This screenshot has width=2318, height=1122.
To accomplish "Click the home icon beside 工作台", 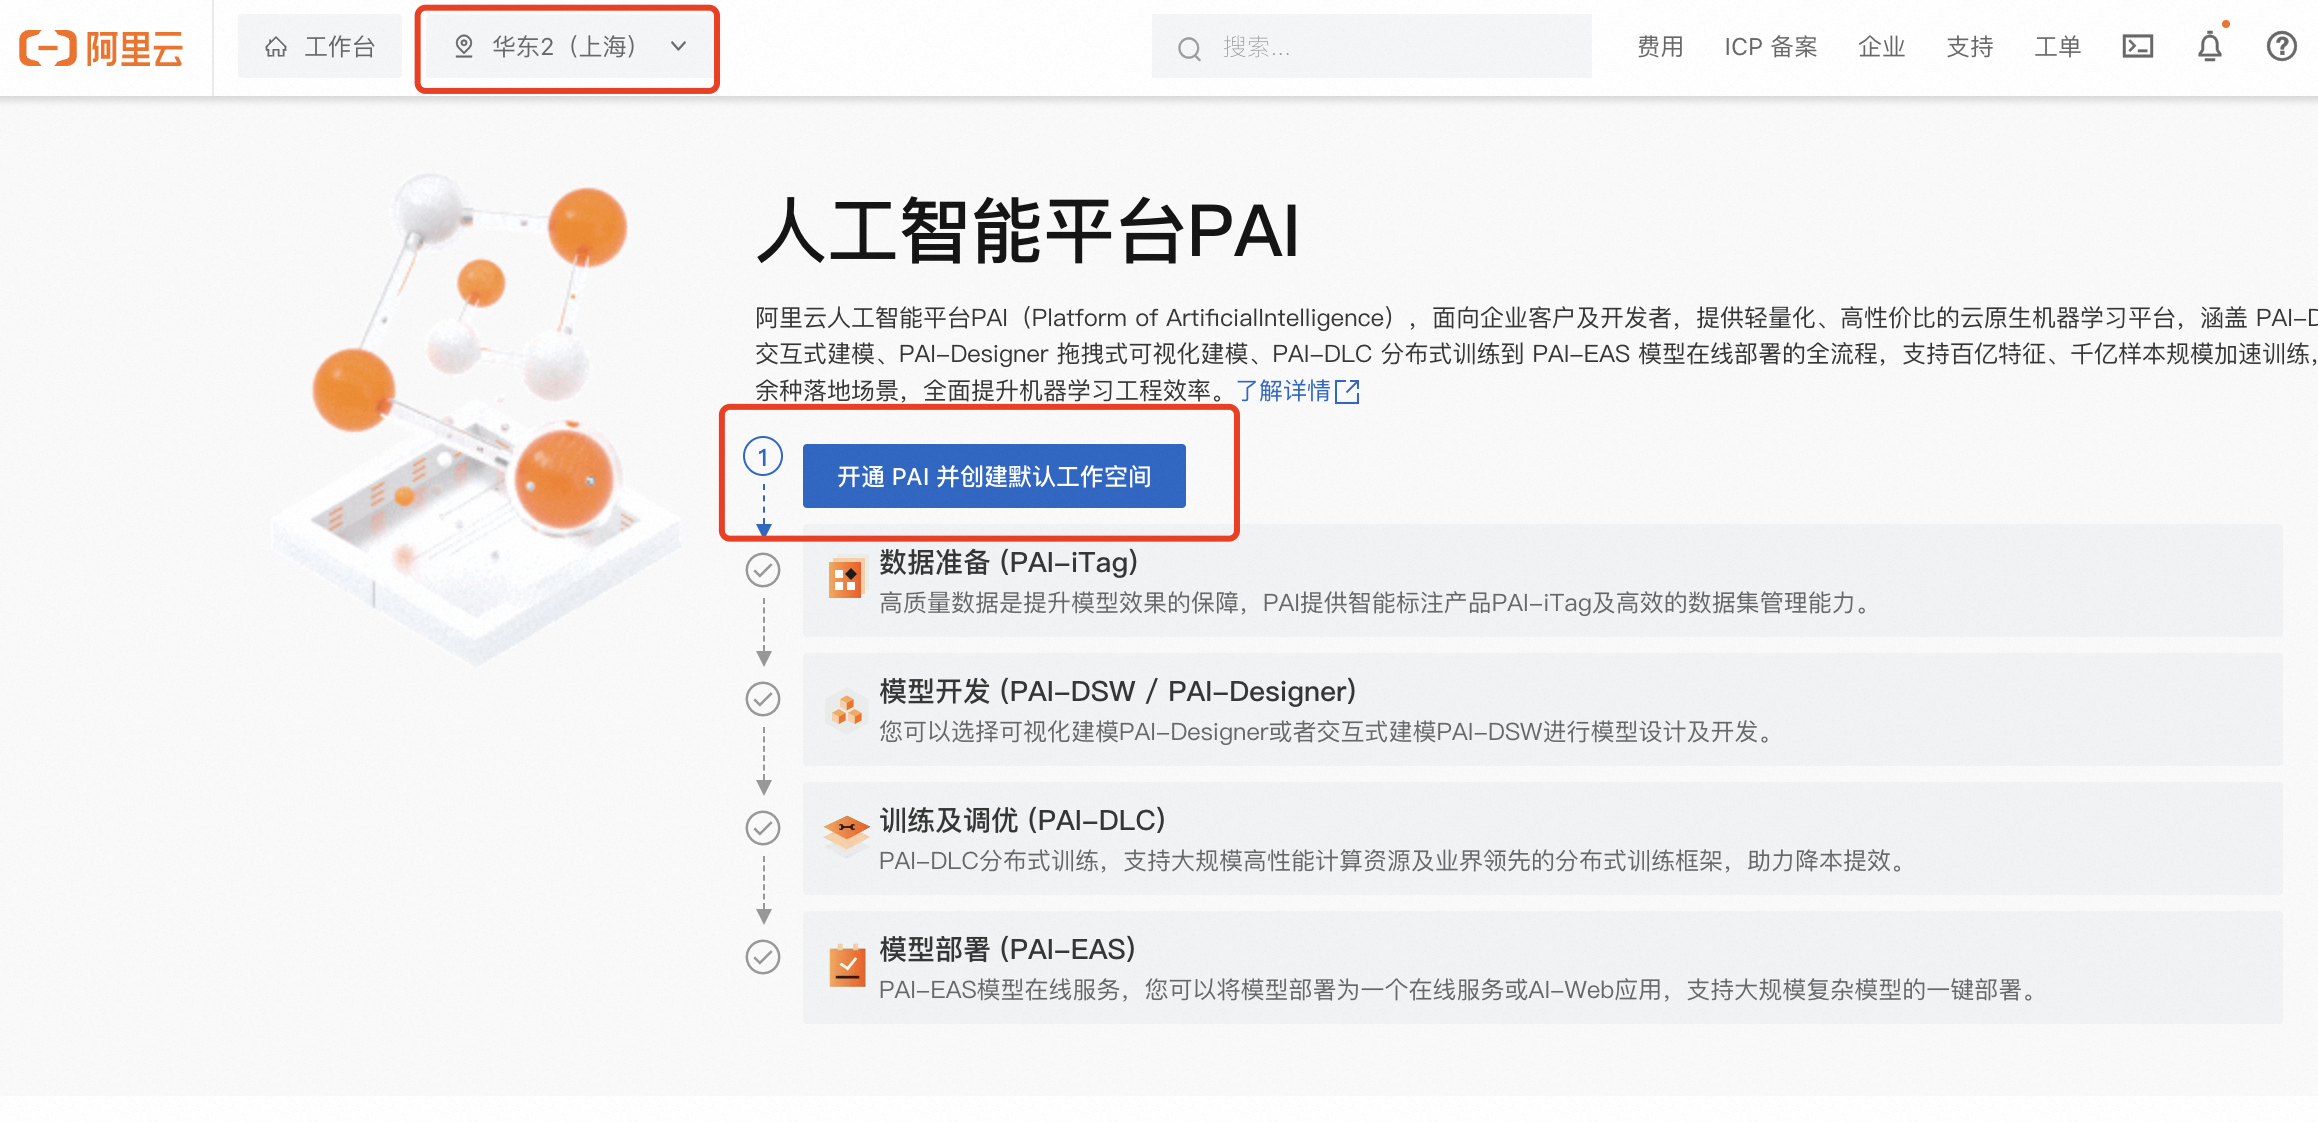I will tap(276, 47).
